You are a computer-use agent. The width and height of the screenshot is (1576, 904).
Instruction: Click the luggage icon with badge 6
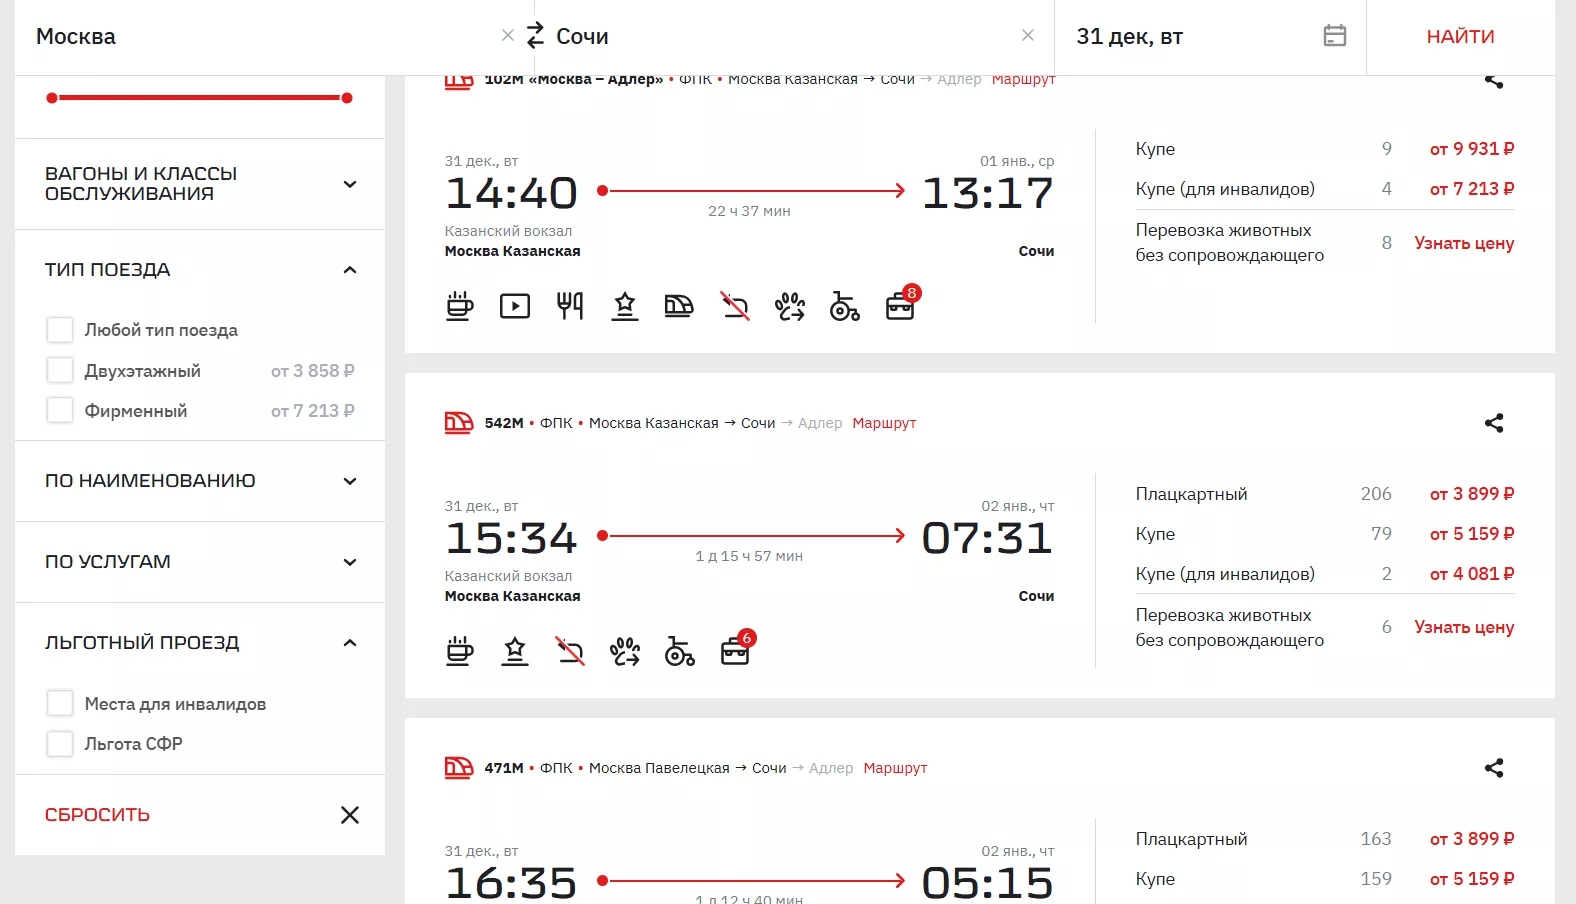pyautogui.click(x=736, y=651)
